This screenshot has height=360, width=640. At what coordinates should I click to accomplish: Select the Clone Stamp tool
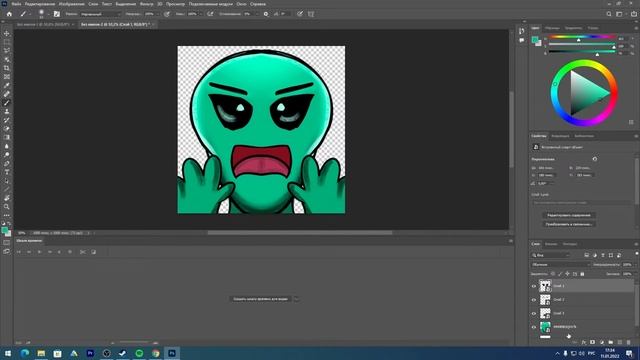coord(7,111)
